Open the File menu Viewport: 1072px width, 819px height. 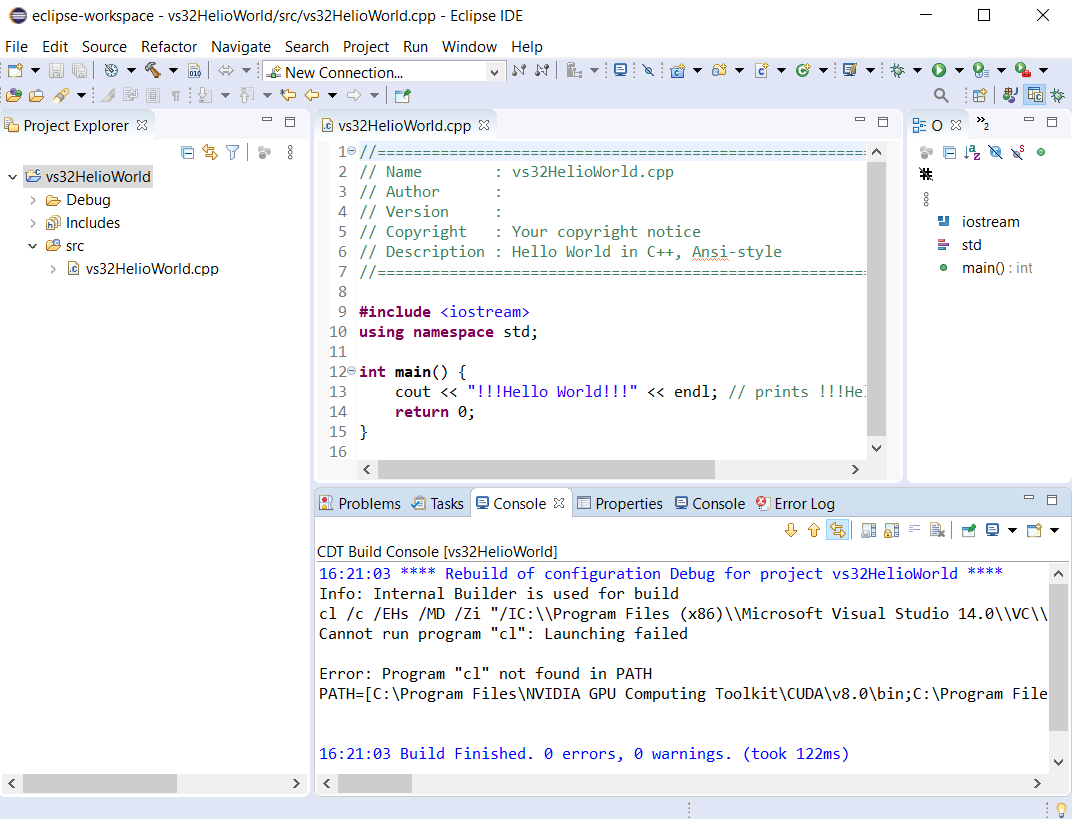pos(16,46)
